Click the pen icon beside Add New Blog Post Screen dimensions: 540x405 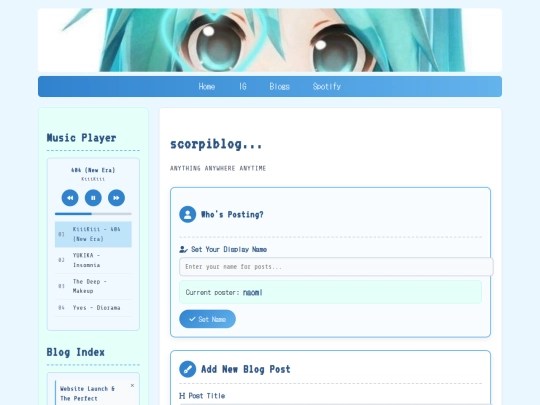tap(188, 369)
